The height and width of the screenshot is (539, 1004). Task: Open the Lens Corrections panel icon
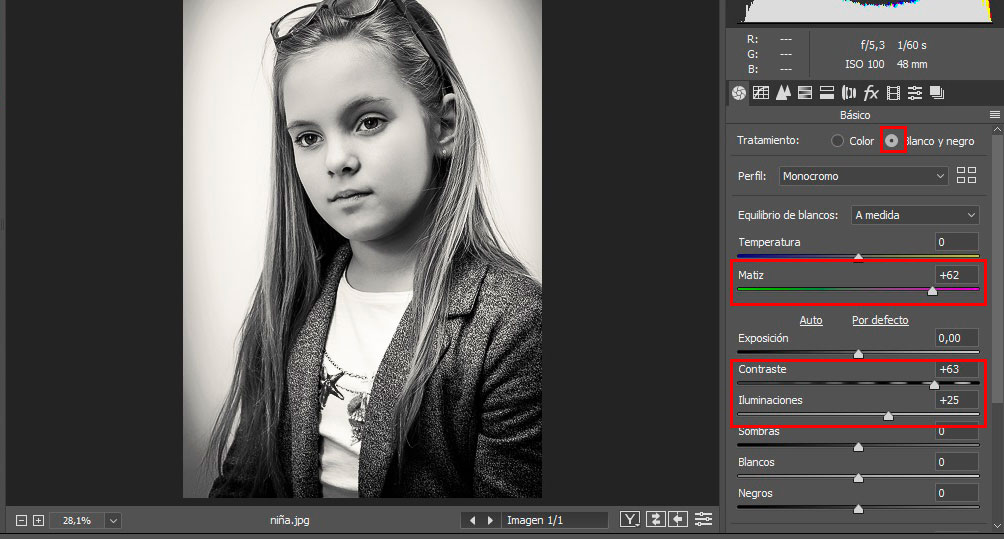coord(849,93)
